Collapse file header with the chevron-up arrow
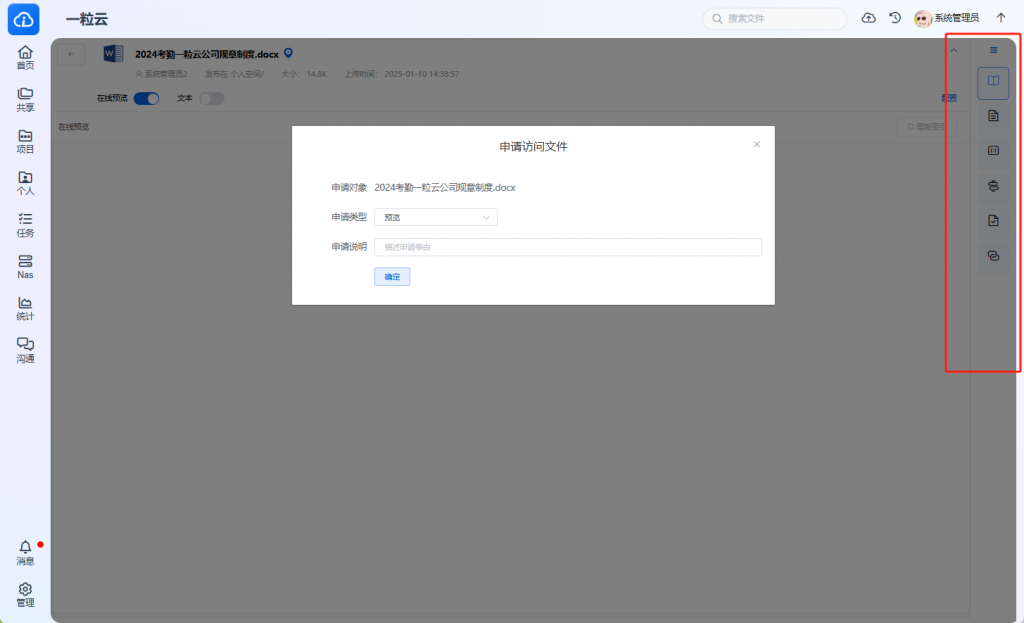The height and width of the screenshot is (623, 1024). 953,51
